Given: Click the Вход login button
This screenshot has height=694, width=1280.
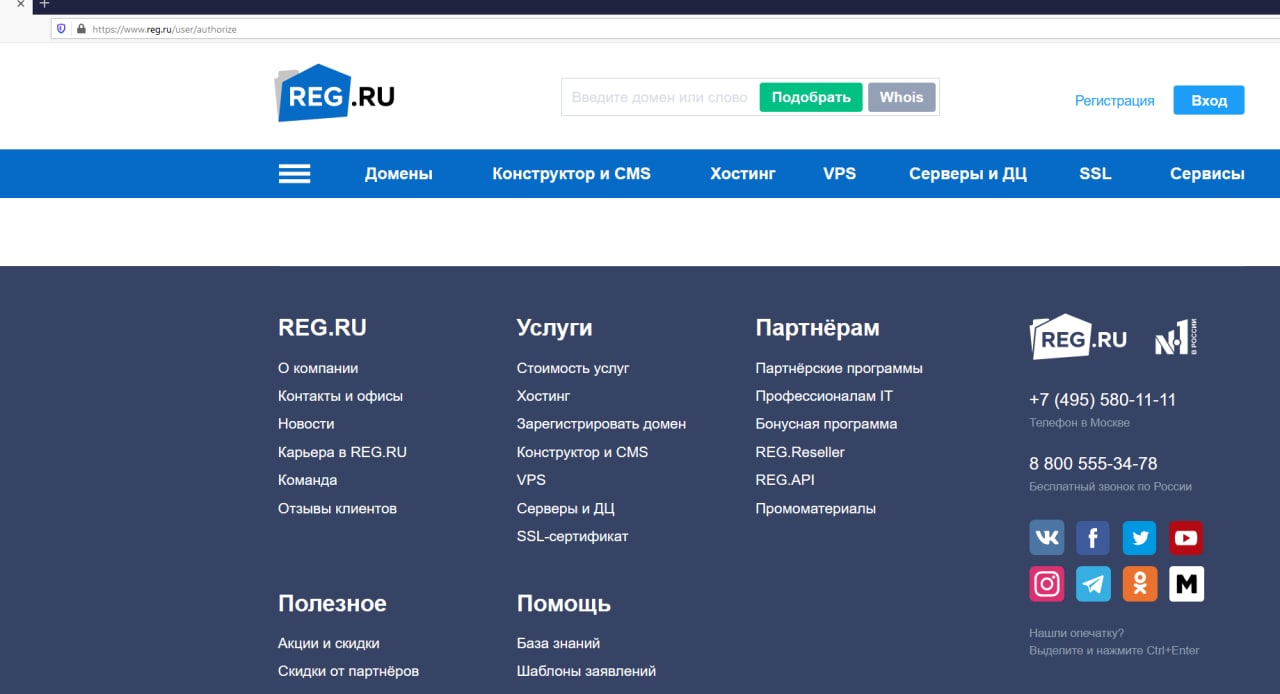Looking at the screenshot, I should 1209,100.
